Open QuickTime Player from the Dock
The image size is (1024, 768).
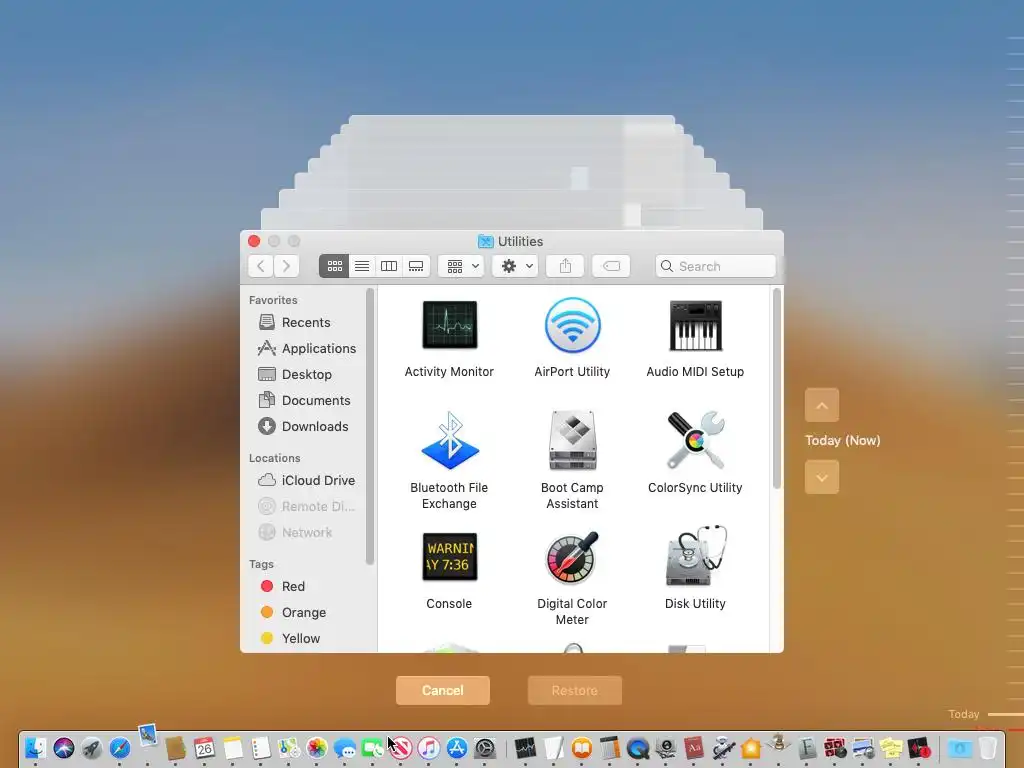pos(638,748)
